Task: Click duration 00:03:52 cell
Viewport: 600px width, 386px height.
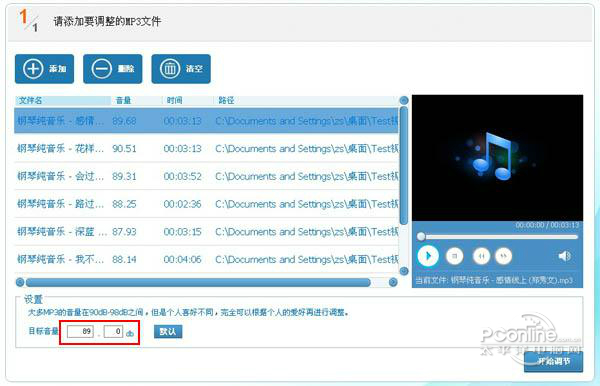Action: [182, 176]
